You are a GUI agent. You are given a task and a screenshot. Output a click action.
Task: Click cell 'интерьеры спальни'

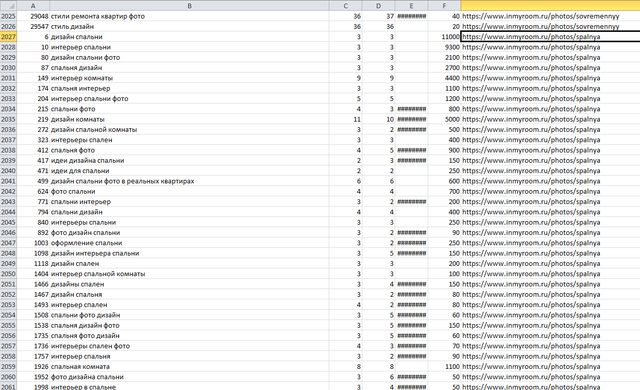189,222
